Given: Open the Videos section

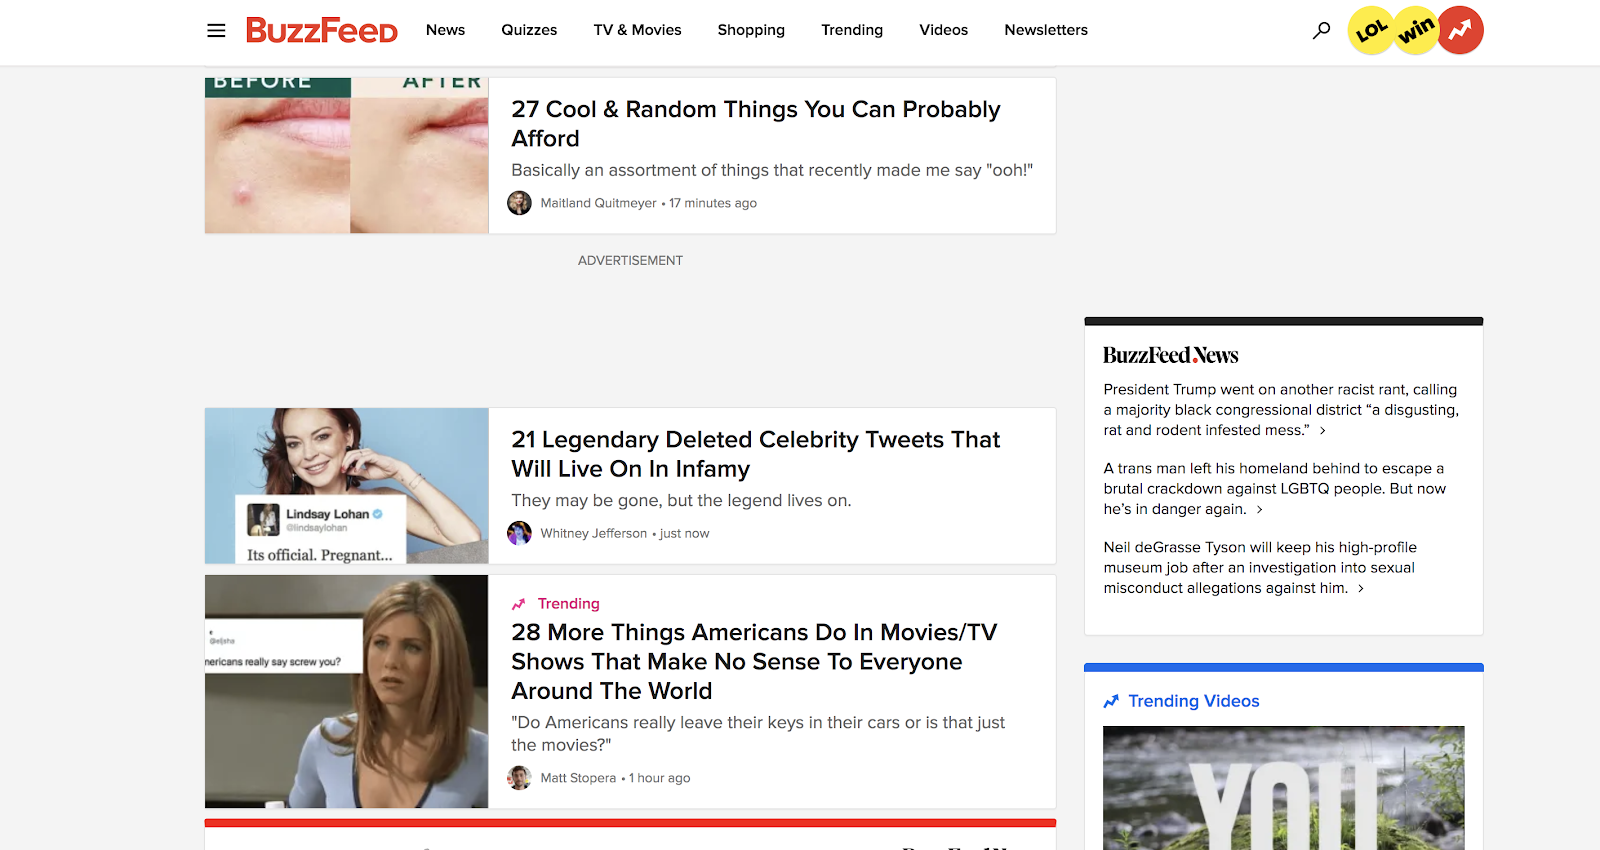Looking at the screenshot, I should (944, 30).
